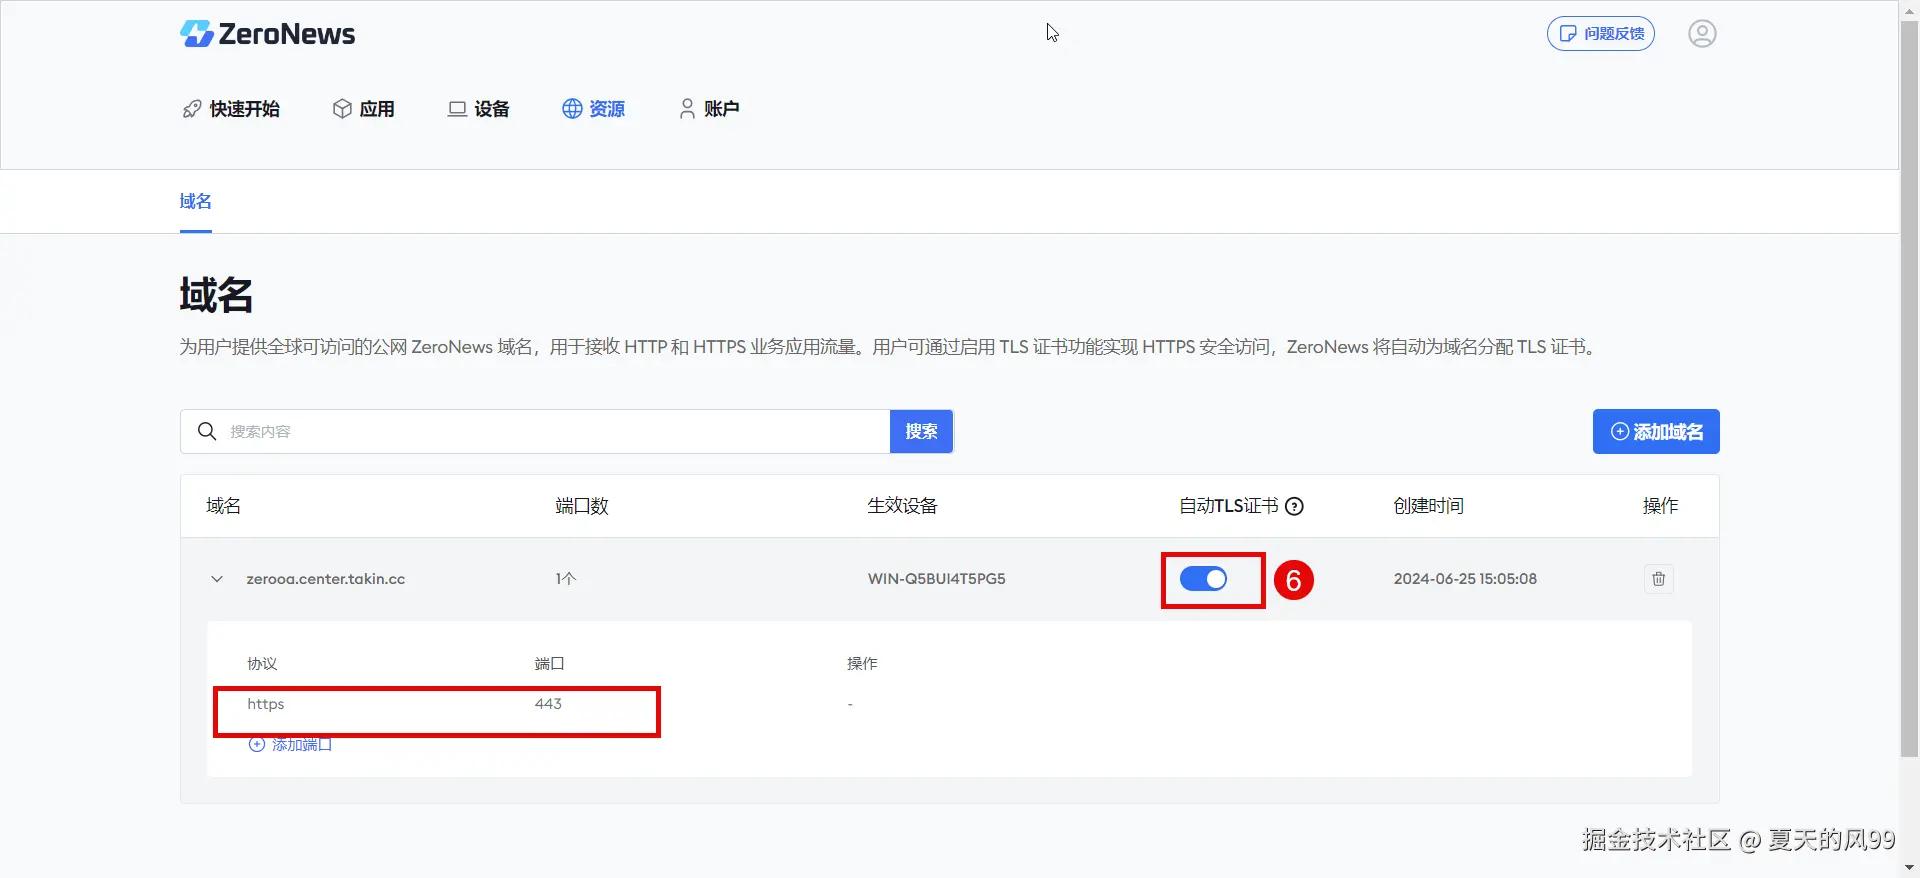Screen dimensions: 1920x878
Task: Click the 自动TLS证书 help question icon
Action: [x=1294, y=506]
